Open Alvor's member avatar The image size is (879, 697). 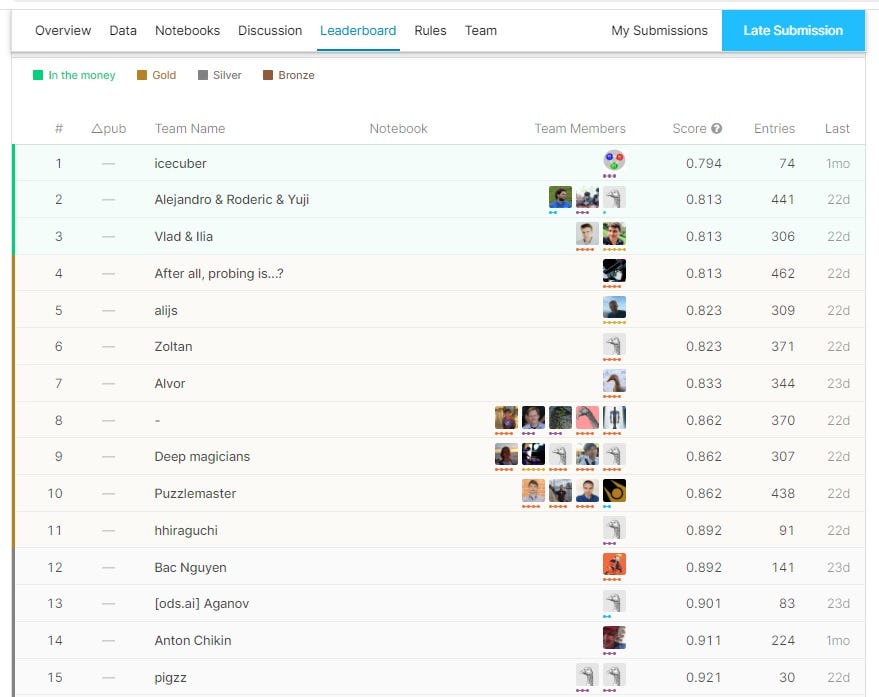pos(614,381)
